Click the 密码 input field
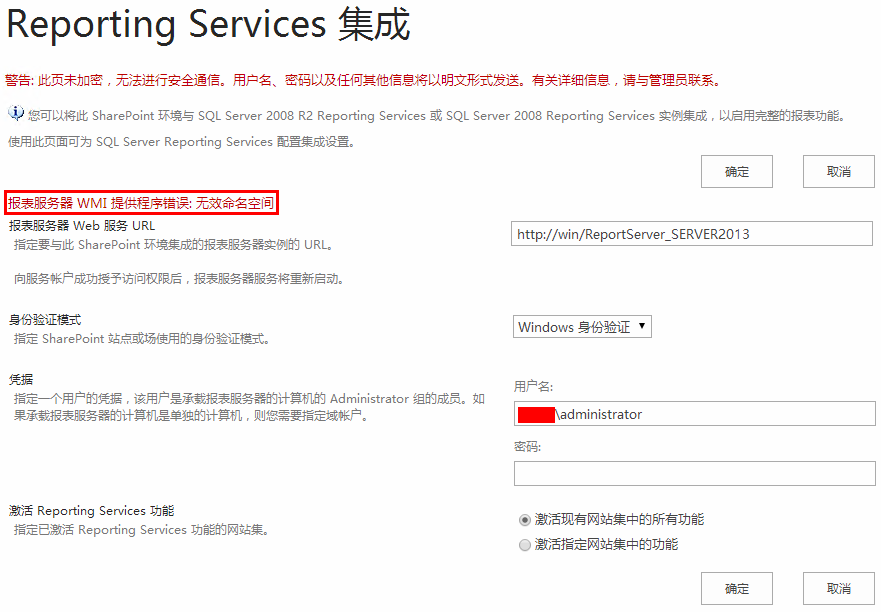Screen dimensions: 881x612 694,474
